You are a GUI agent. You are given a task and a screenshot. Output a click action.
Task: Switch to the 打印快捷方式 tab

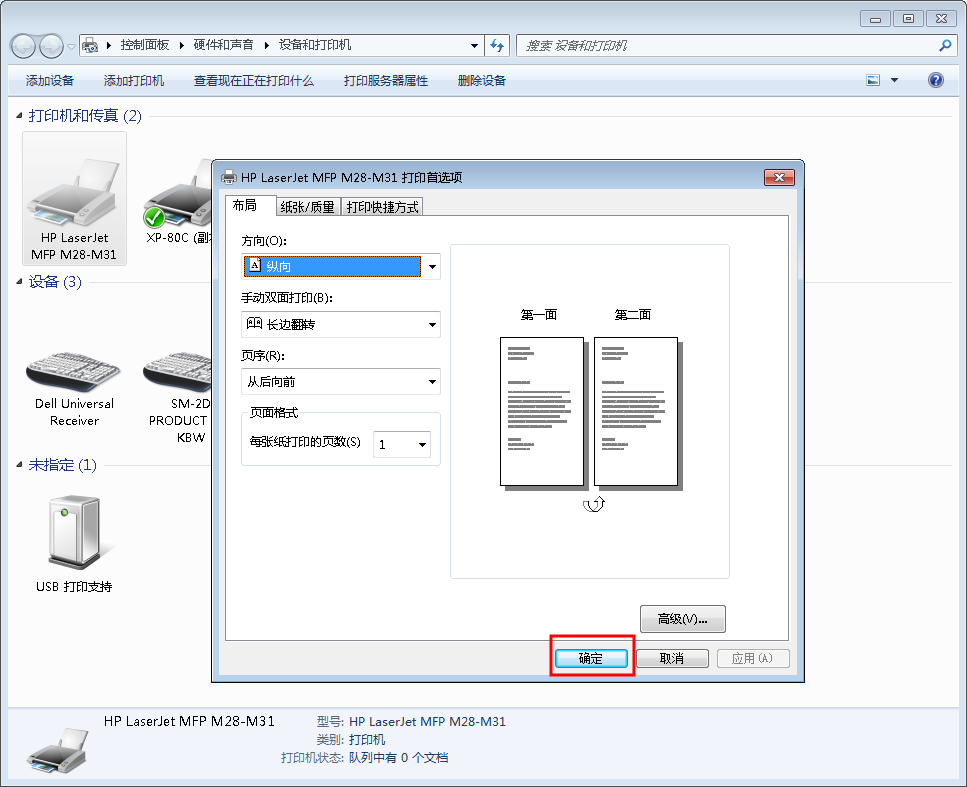(x=382, y=207)
